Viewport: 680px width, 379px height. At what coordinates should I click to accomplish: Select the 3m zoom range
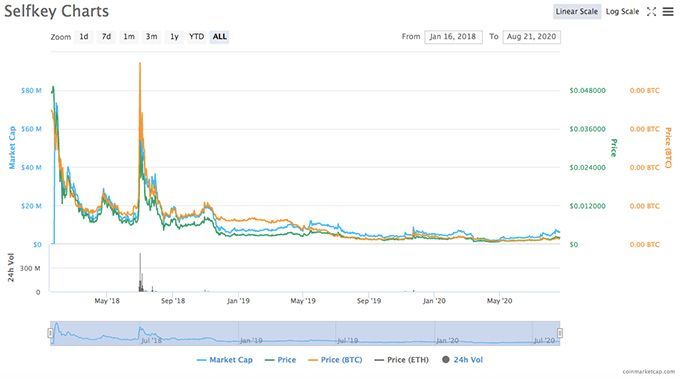(x=151, y=37)
